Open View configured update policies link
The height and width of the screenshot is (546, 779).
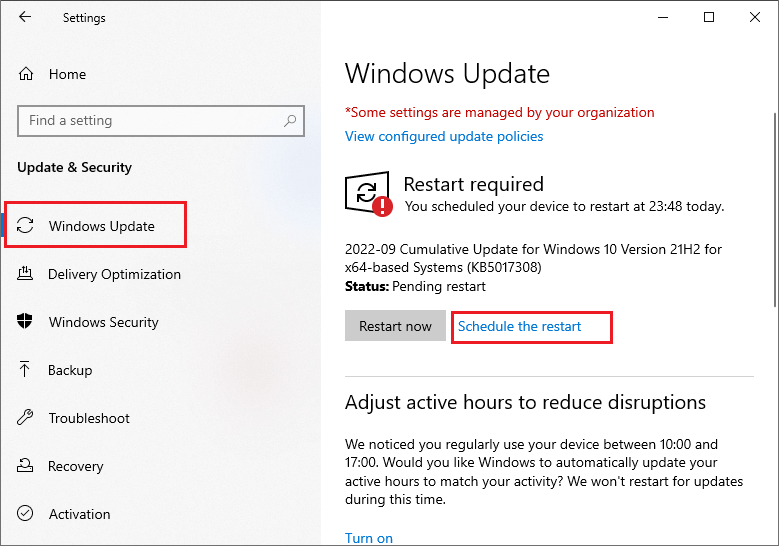coord(444,136)
